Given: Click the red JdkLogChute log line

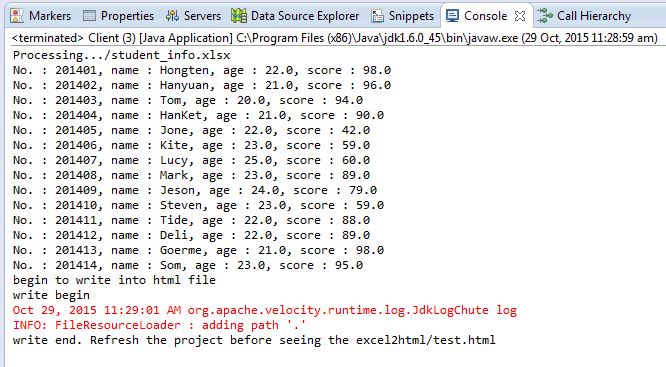Looking at the screenshot, I should (x=265, y=310).
